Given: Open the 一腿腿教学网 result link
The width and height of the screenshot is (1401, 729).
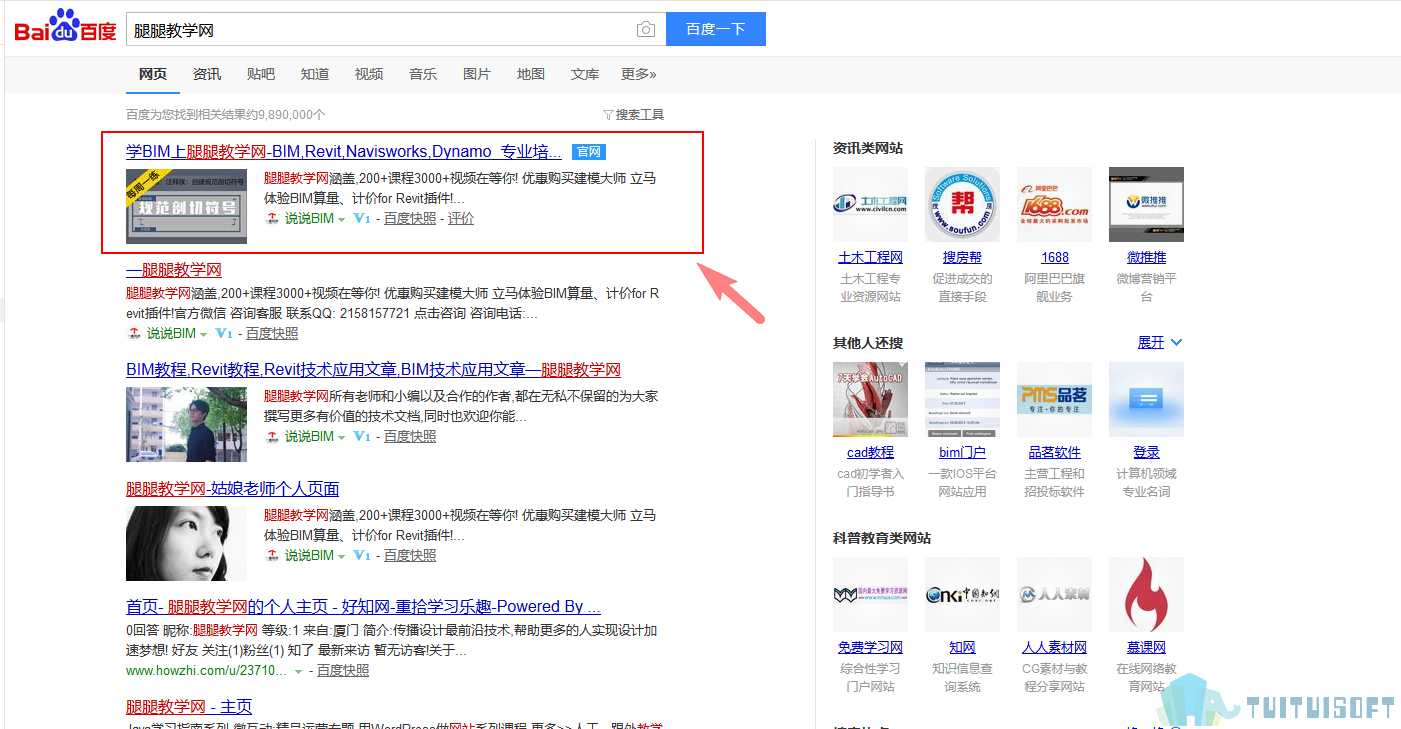Looking at the screenshot, I should point(174,270).
